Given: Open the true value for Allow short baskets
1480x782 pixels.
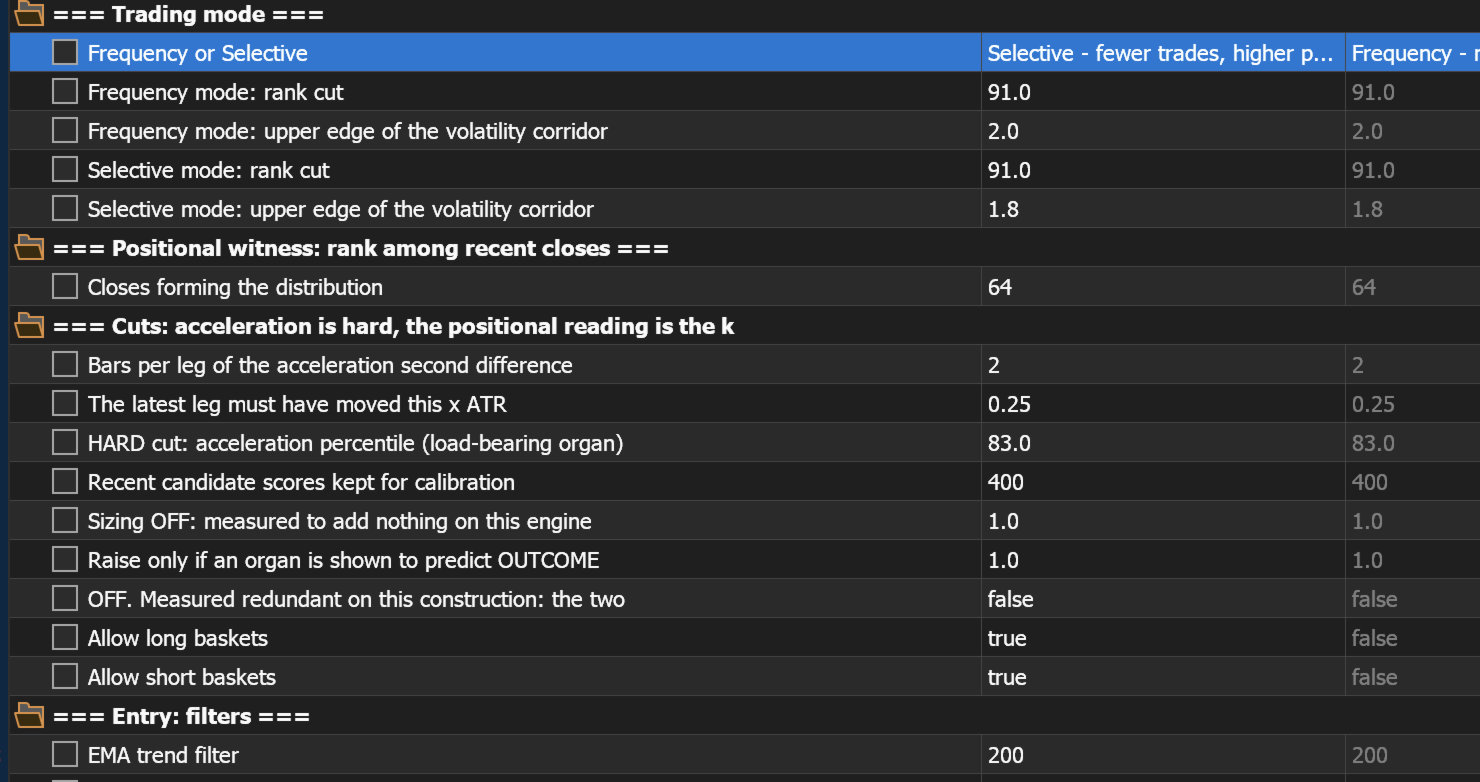Looking at the screenshot, I should (1163, 677).
